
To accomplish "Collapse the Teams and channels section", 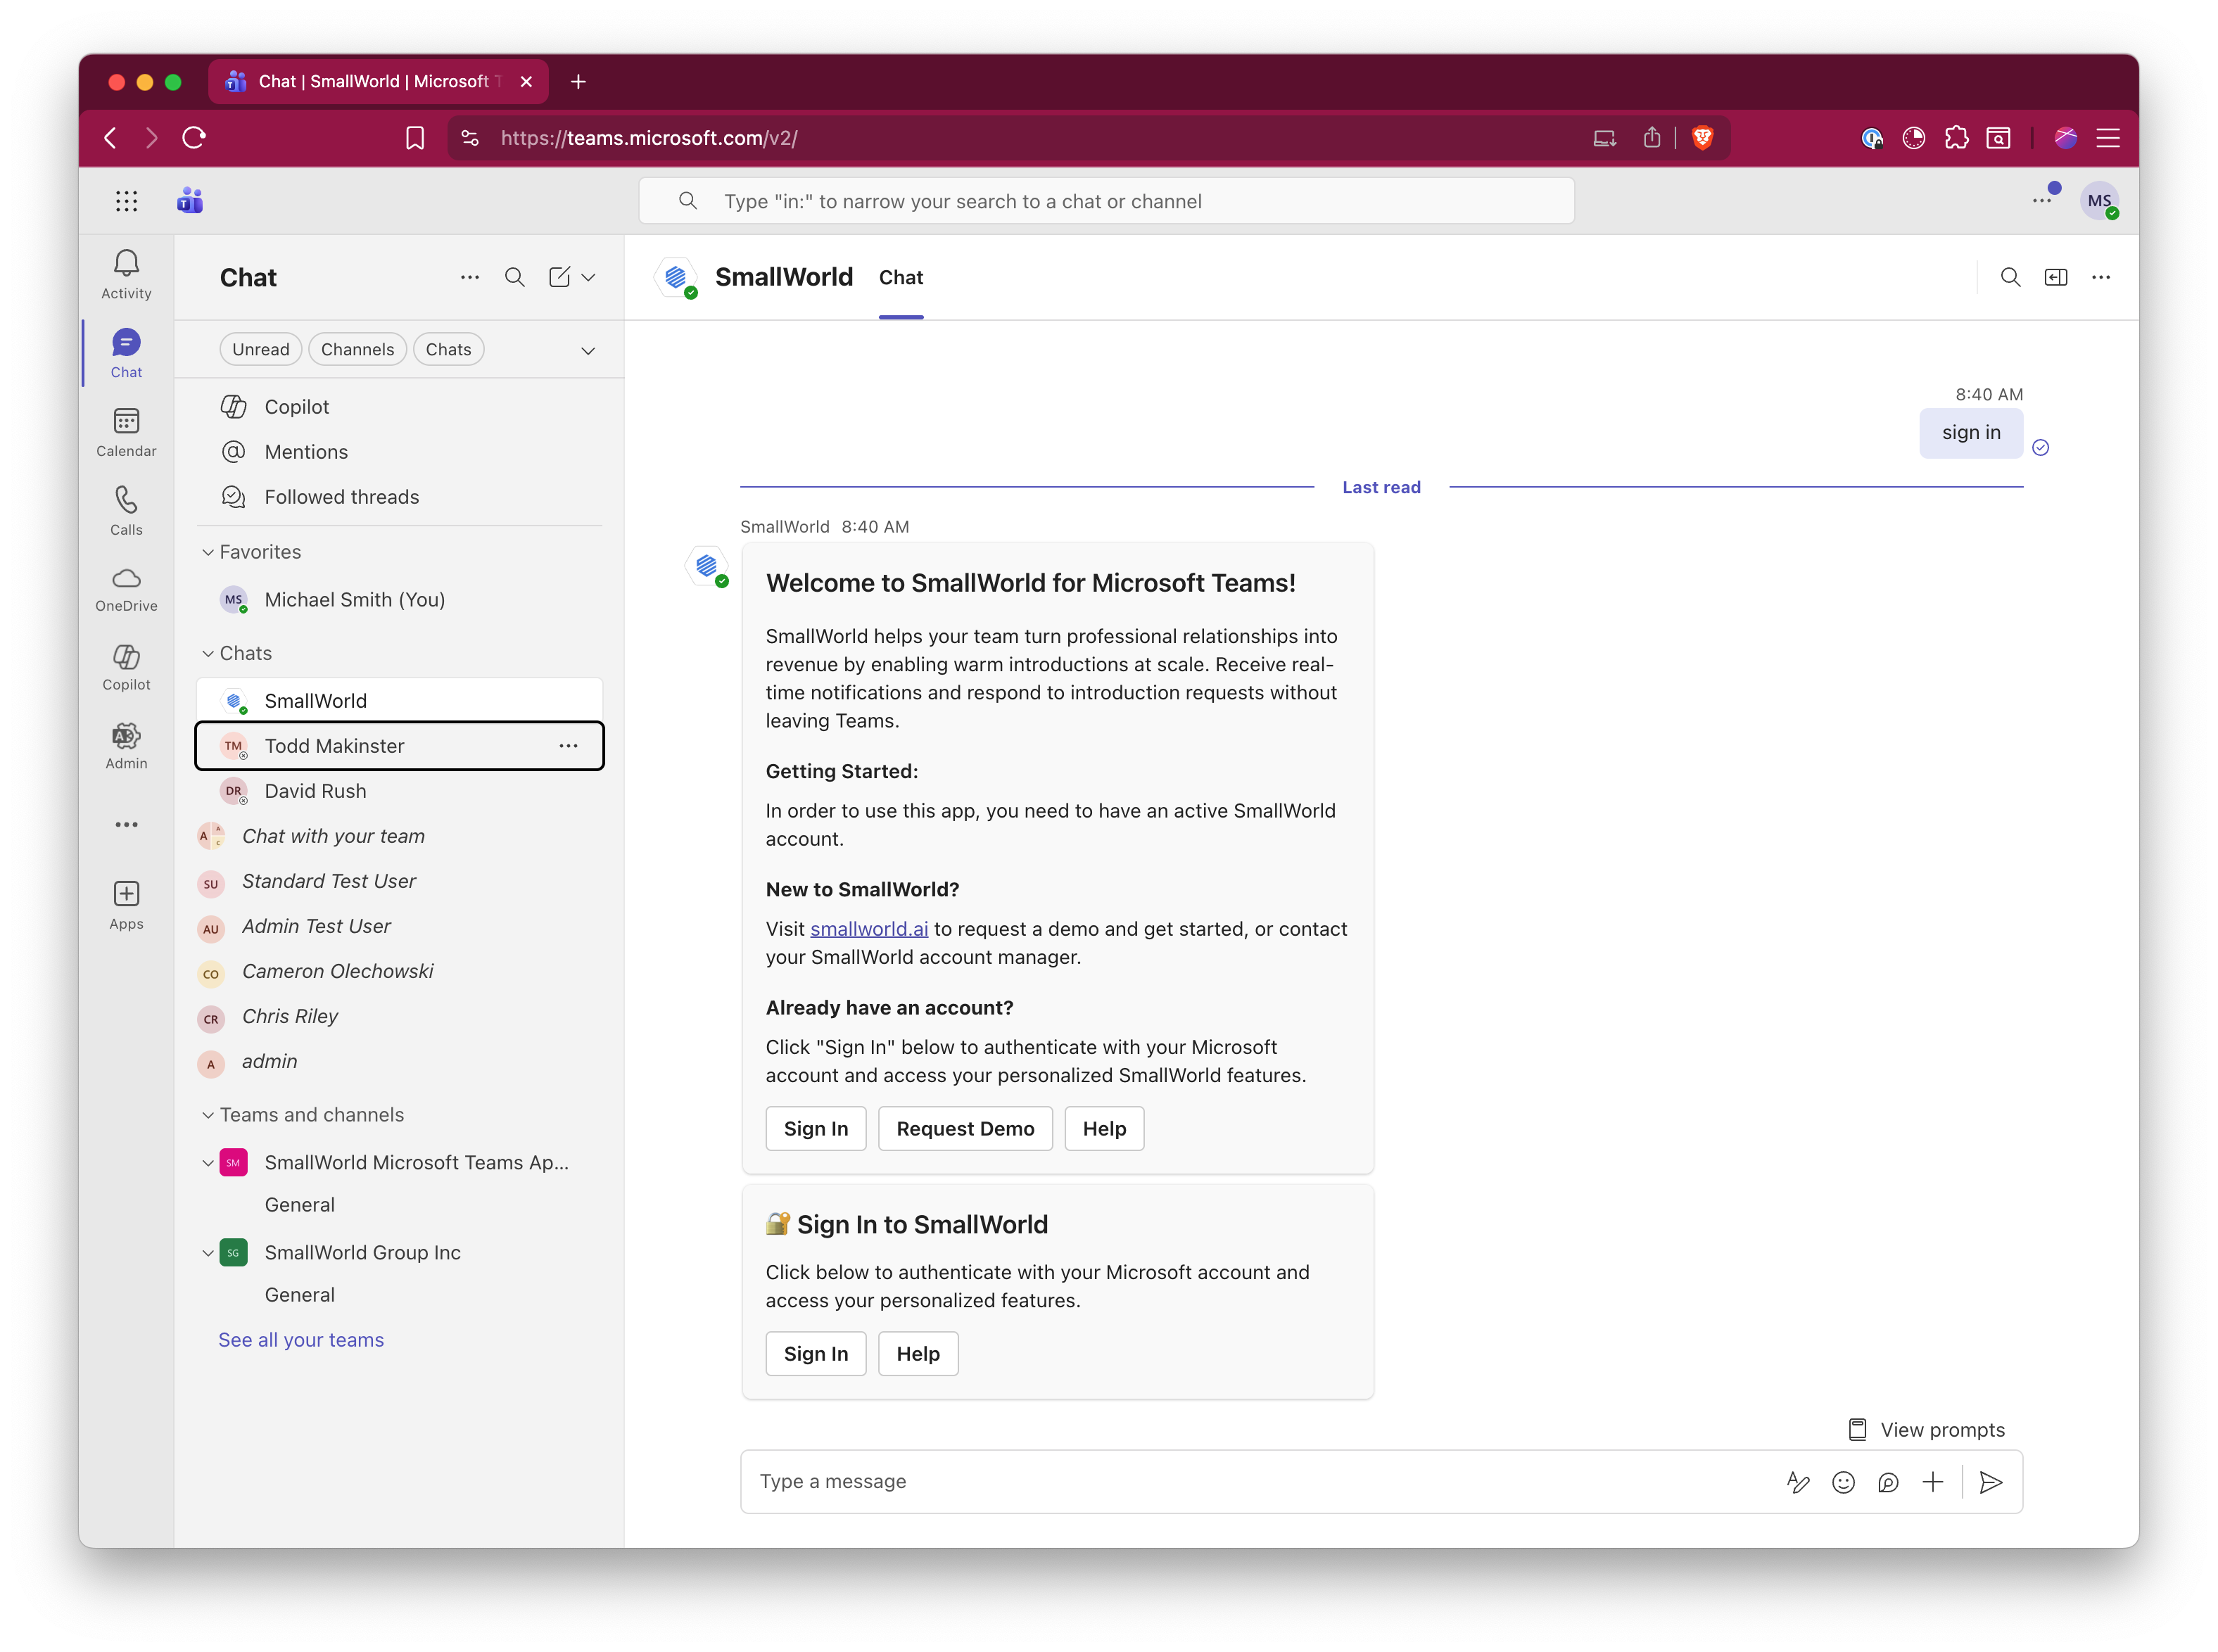I will click(208, 1114).
